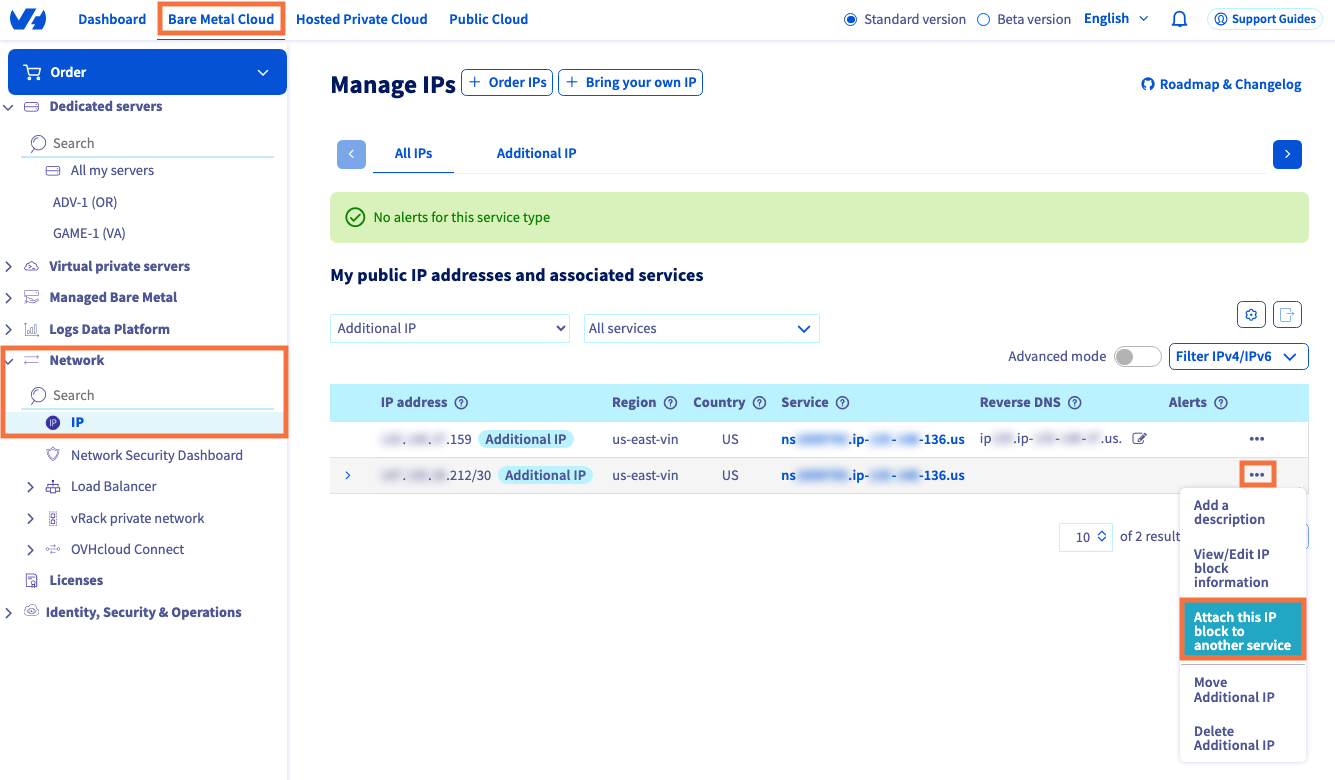
Task: Click the export IP list icon
Action: tap(1287, 315)
